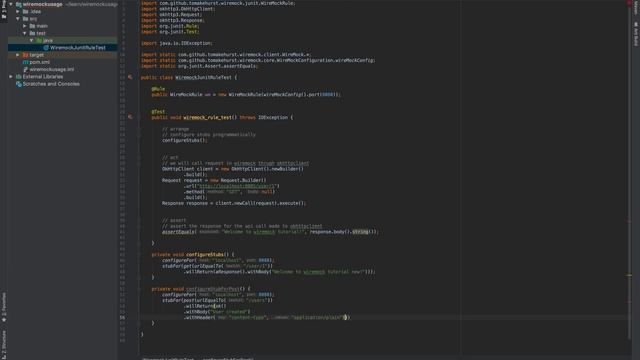
Task: Click the .idea folder icon
Action: point(25,11)
